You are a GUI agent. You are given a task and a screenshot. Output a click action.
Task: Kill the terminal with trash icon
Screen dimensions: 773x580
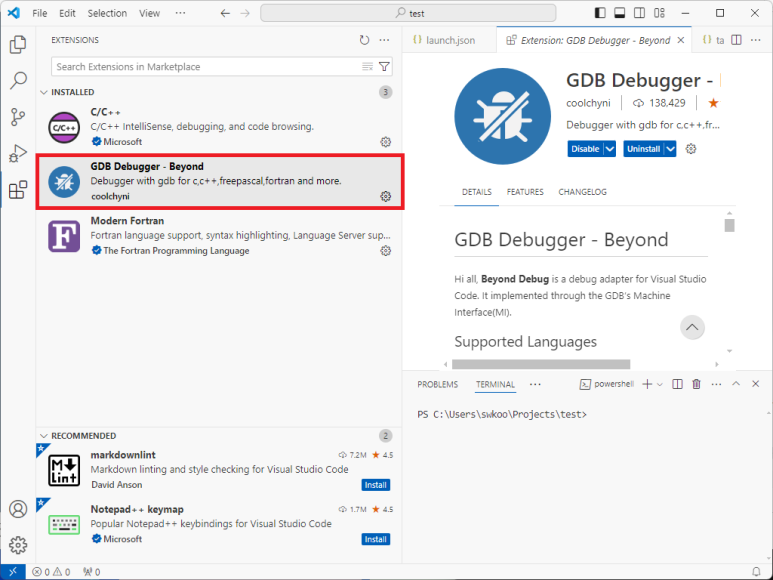(696, 384)
